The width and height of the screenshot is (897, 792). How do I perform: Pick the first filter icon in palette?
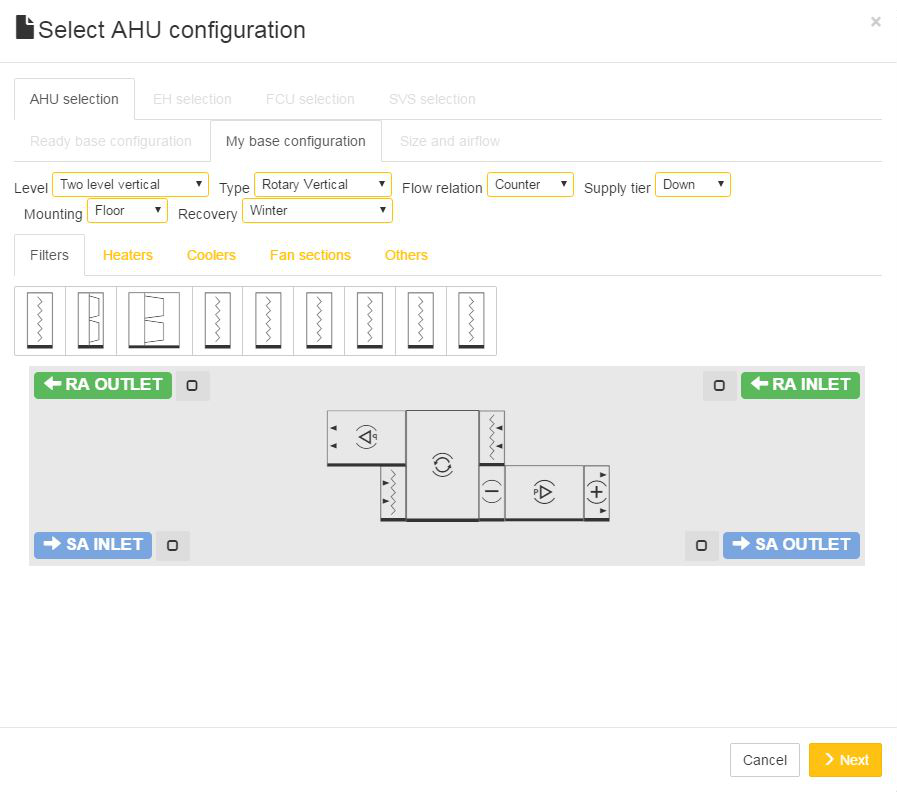point(40,321)
